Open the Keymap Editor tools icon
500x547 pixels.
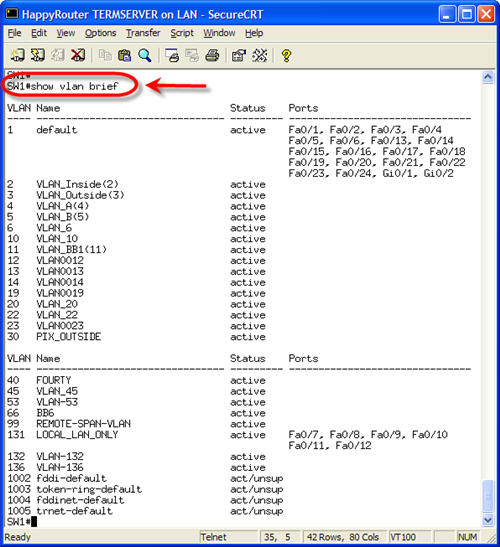coord(260,55)
